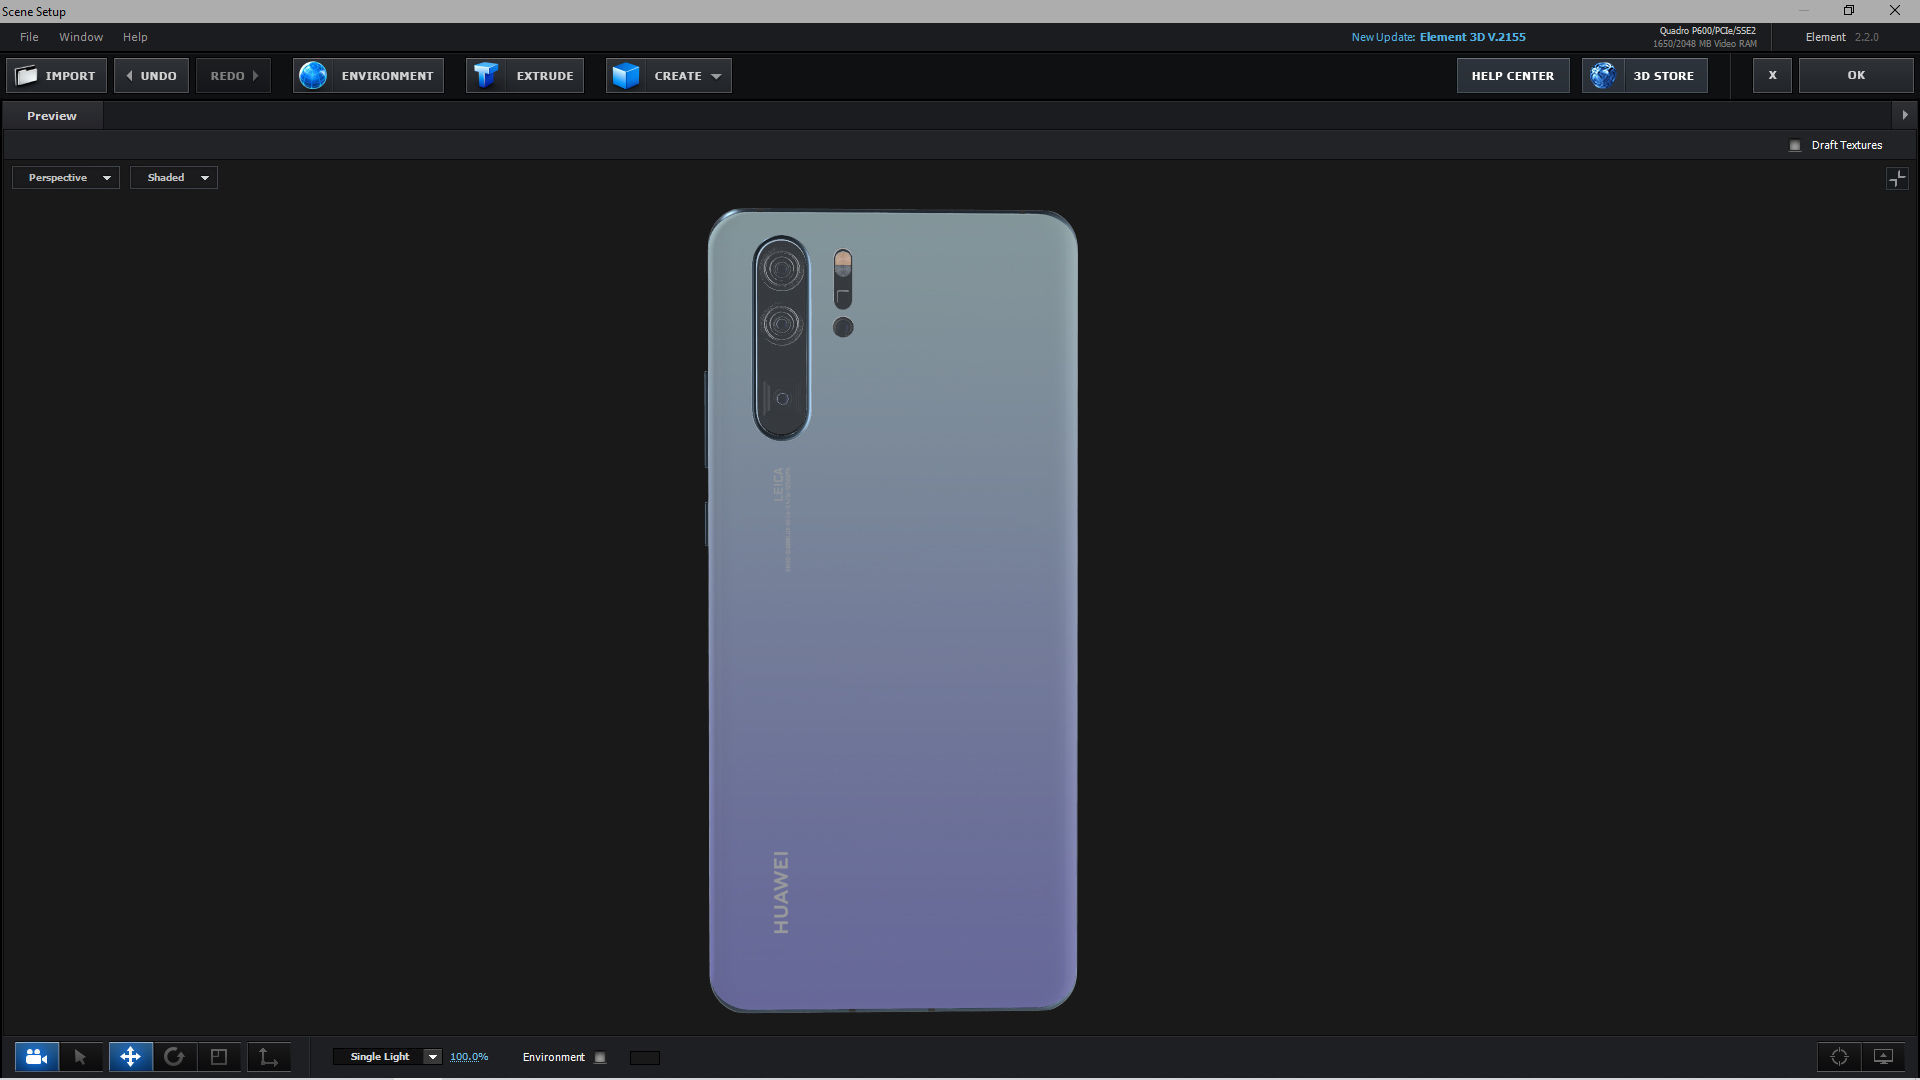Viewport: 1920px width, 1080px height.
Task: Activate the scale tool
Action: pyautogui.click(x=219, y=1057)
